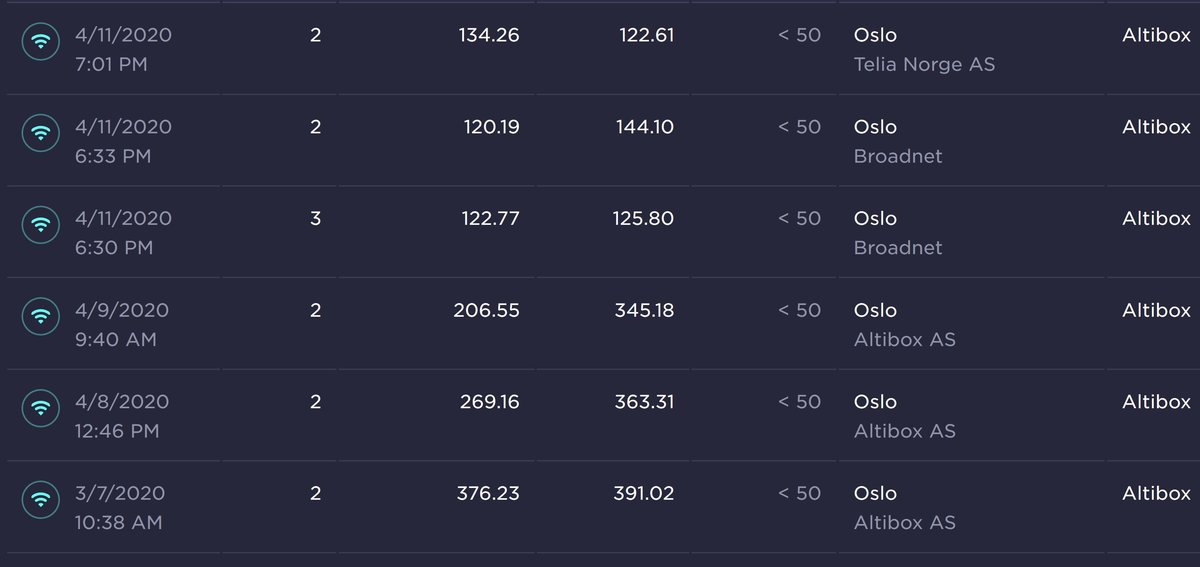This screenshot has width=1200, height=567.
Task: Click the 269.16 download value
Action: pyautogui.click(x=489, y=401)
